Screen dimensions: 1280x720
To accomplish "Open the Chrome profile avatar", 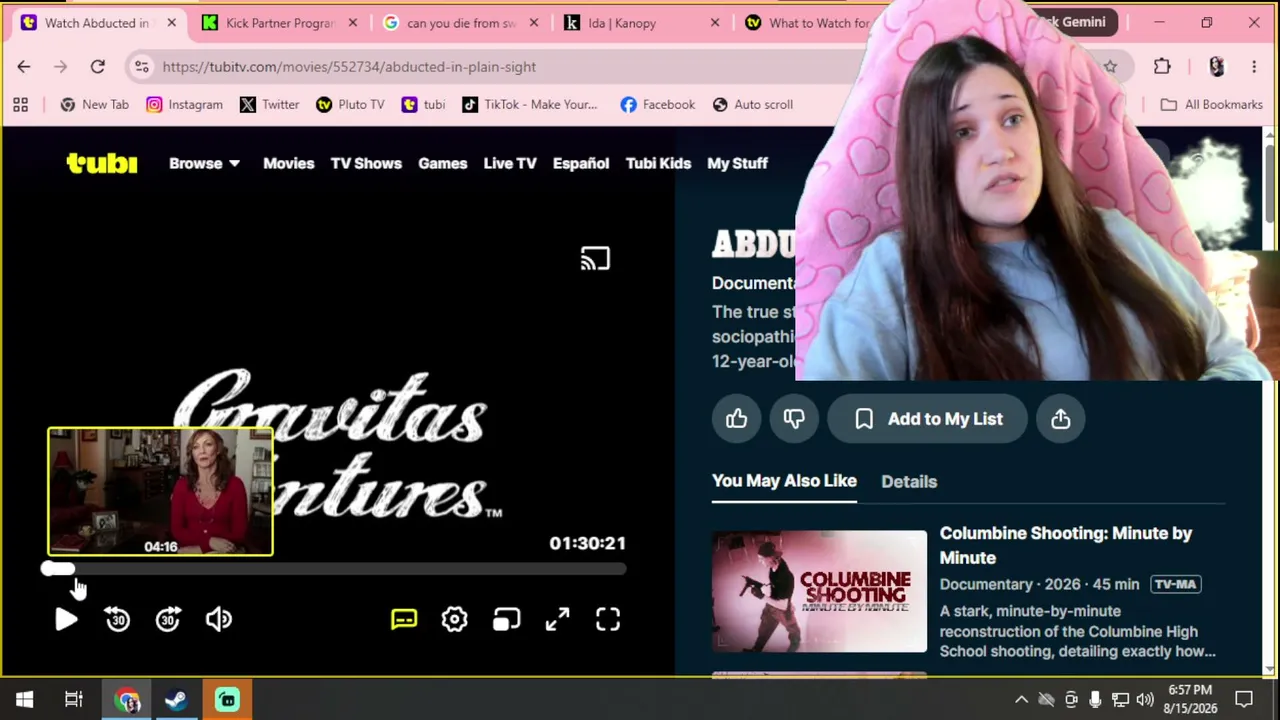I will click(1216, 67).
